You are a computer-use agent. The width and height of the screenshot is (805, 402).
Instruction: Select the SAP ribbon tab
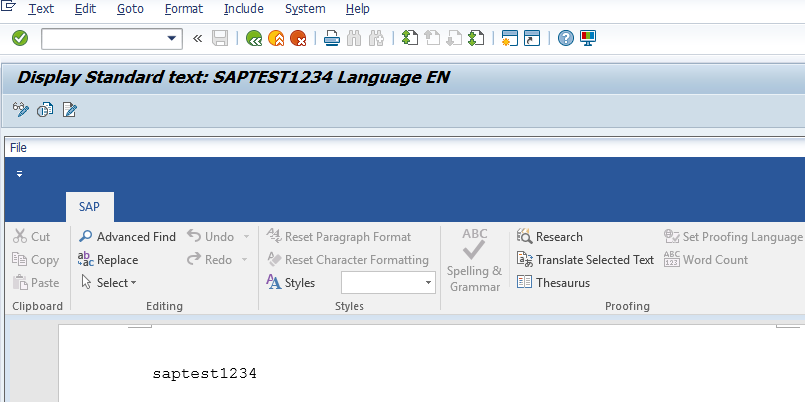[x=89, y=207]
